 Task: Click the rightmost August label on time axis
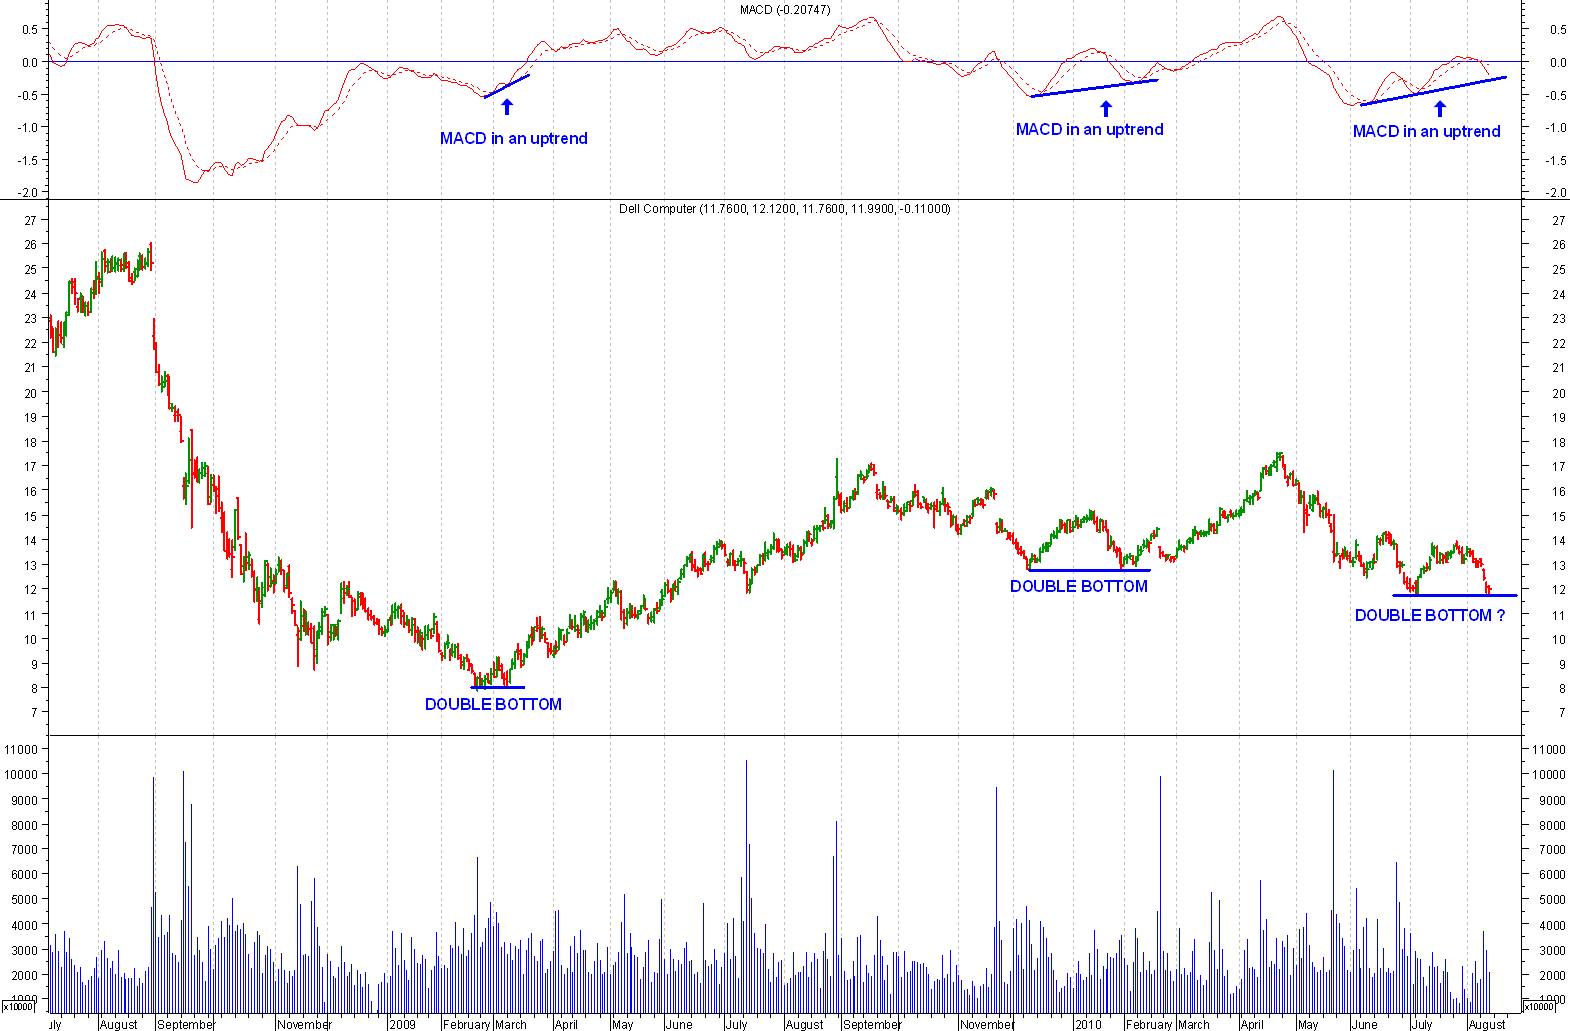coord(1487,1024)
